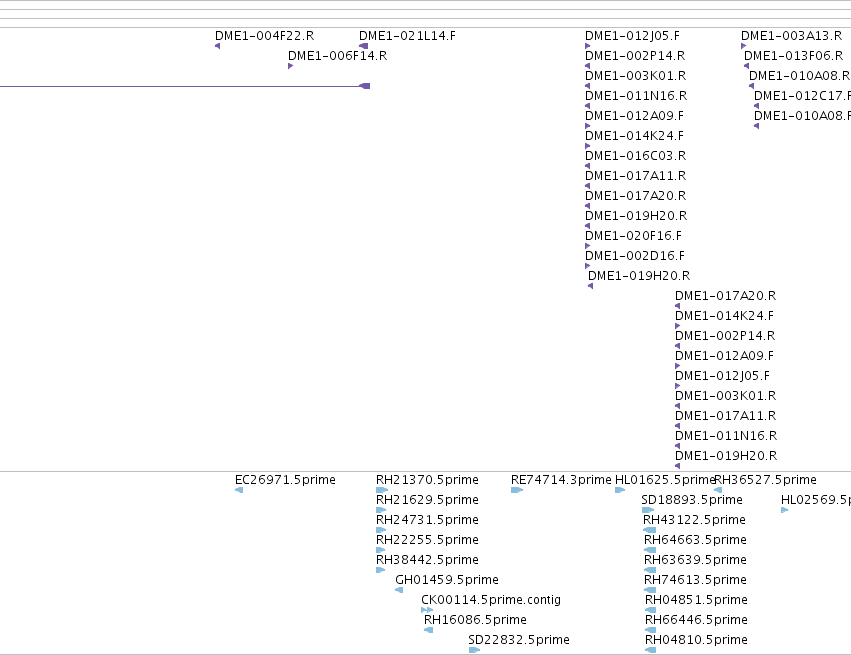The height and width of the screenshot is (655, 851).
Task: Click the DME1-020F16.F feature label
Action: 633,236
